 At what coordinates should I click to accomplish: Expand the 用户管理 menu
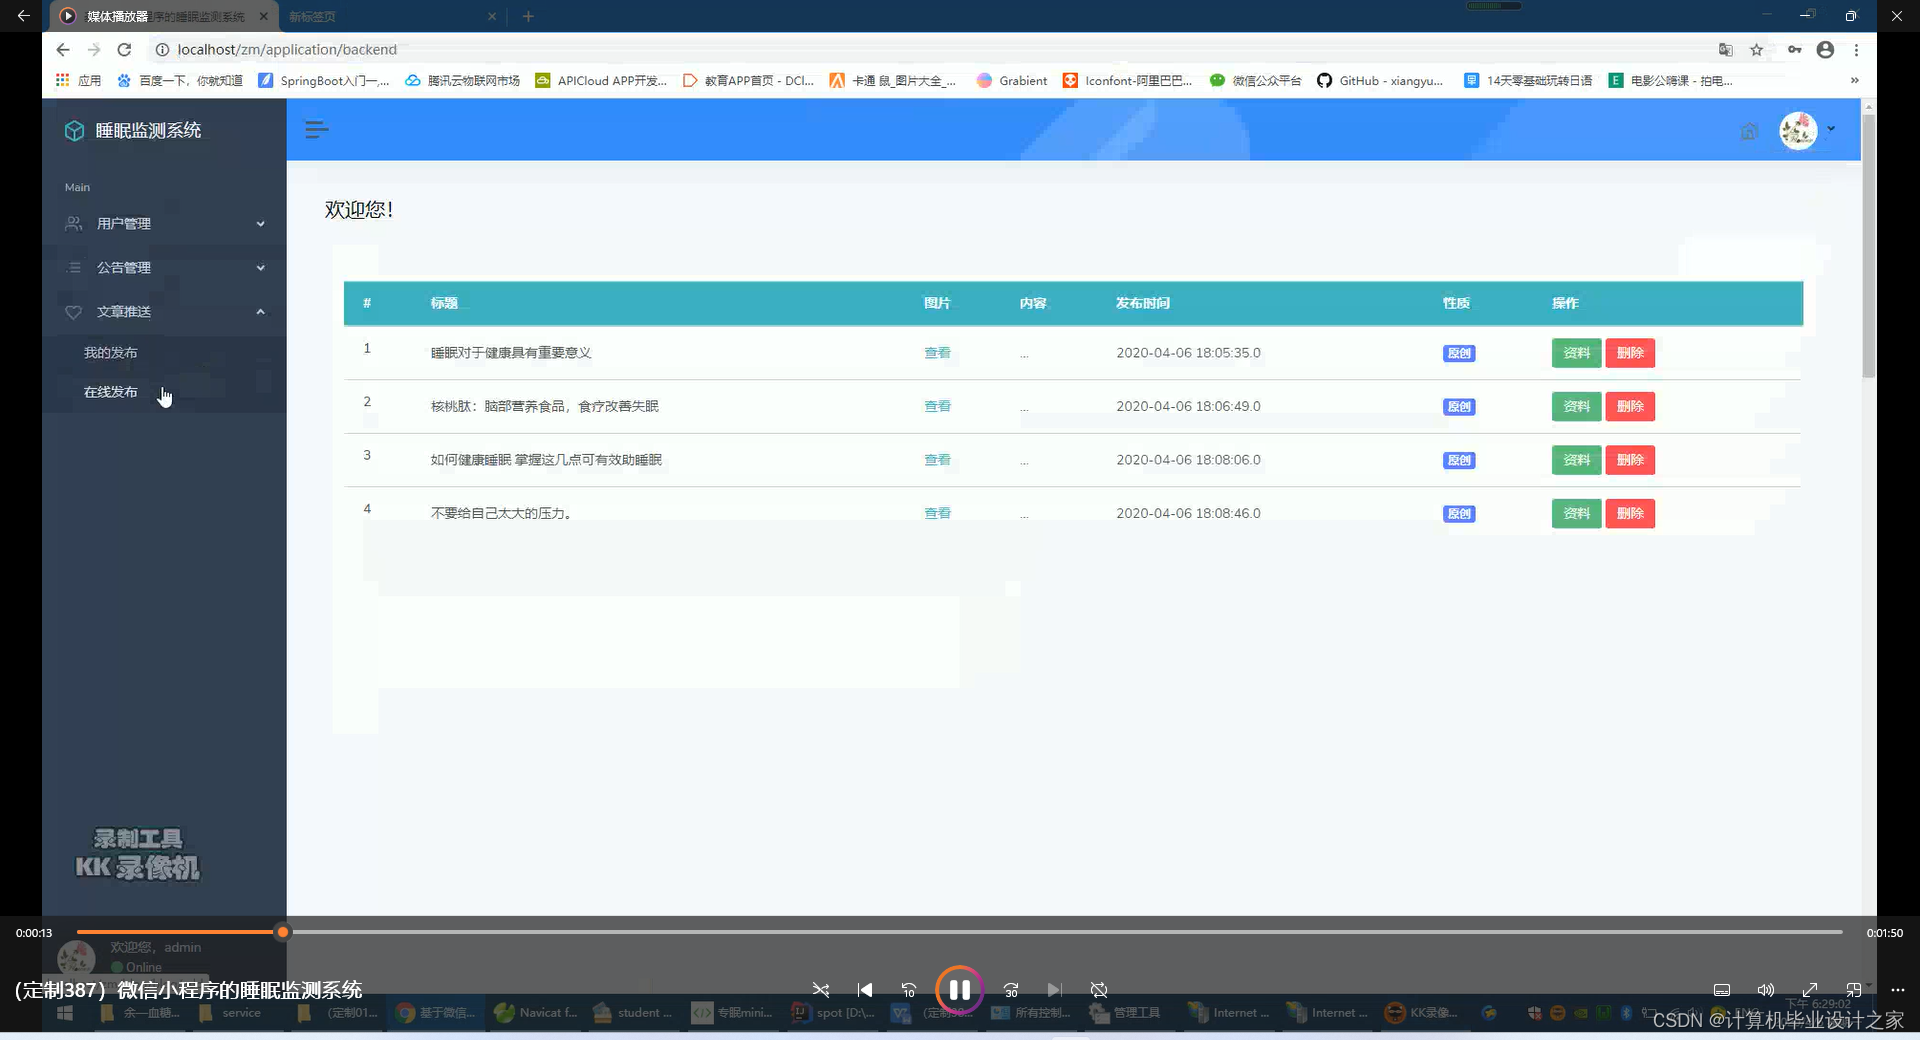pyautogui.click(x=164, y=224)
